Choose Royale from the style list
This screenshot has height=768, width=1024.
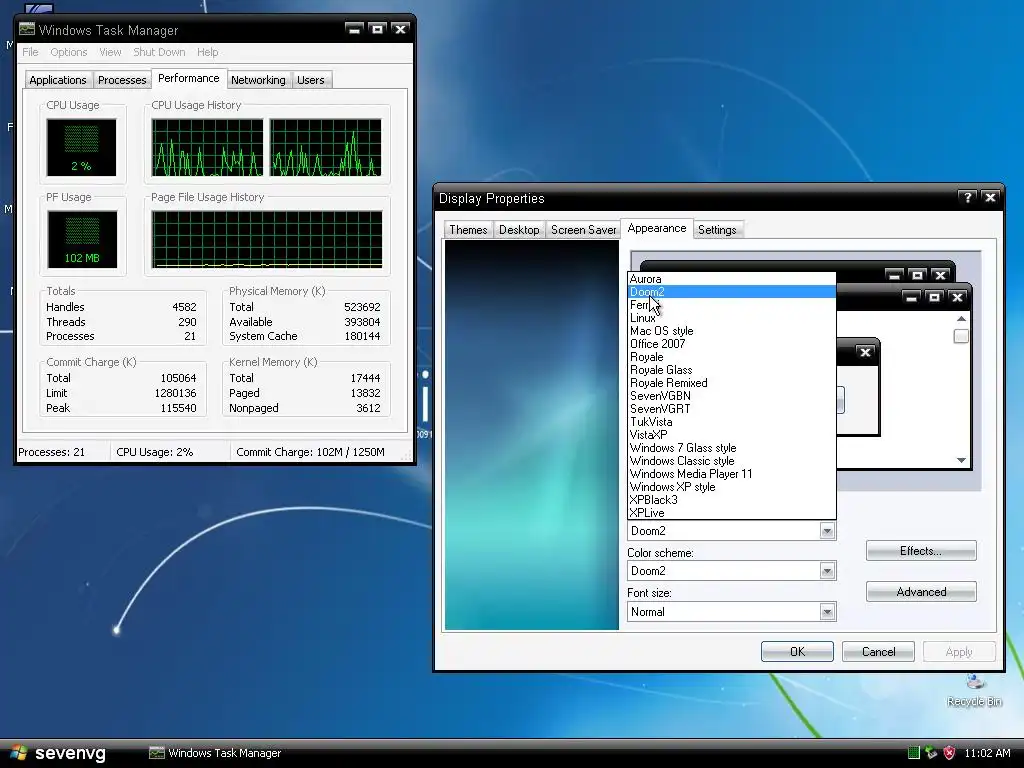coord(731,357)
